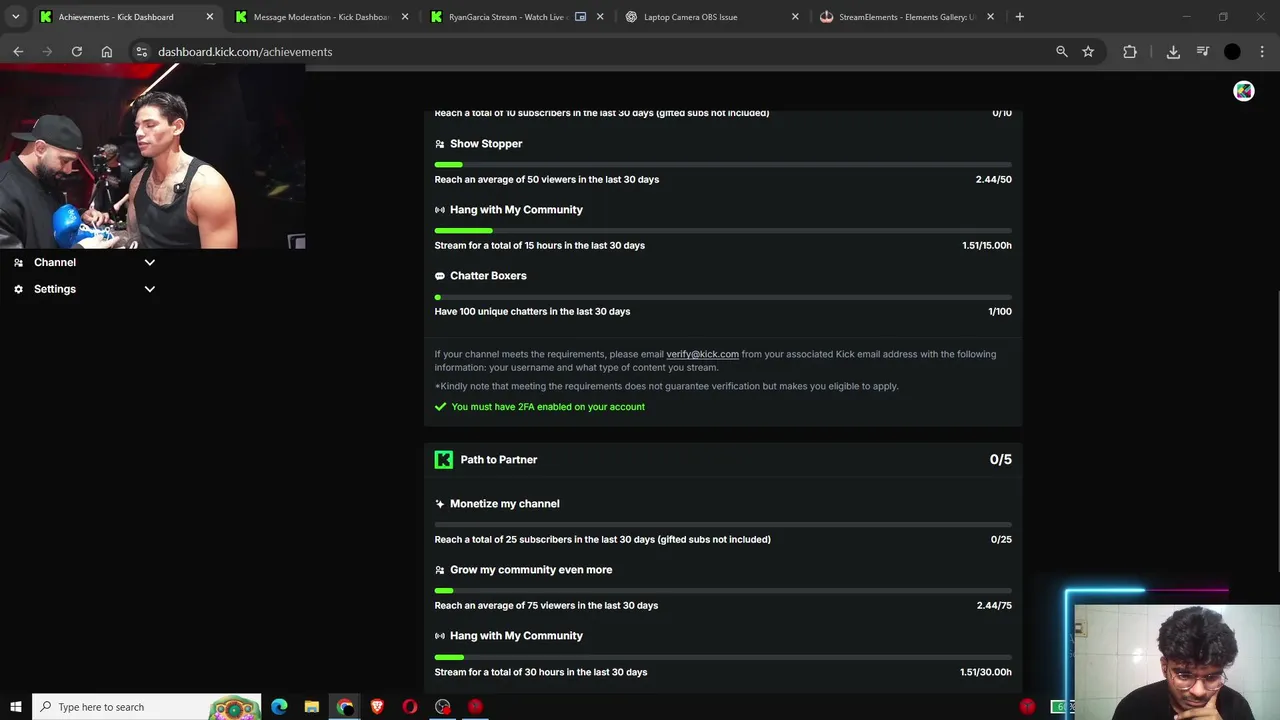Screen dimensions: 1280x720
Task: Switch to the Laptop Camera OBS Issue tab
Action: (x=700, y=17)
